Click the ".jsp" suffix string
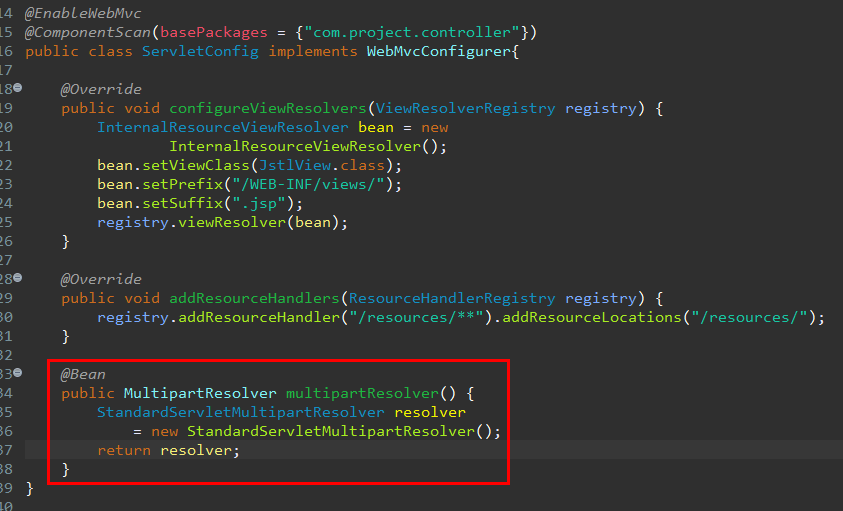 click(x=259, y=203)
